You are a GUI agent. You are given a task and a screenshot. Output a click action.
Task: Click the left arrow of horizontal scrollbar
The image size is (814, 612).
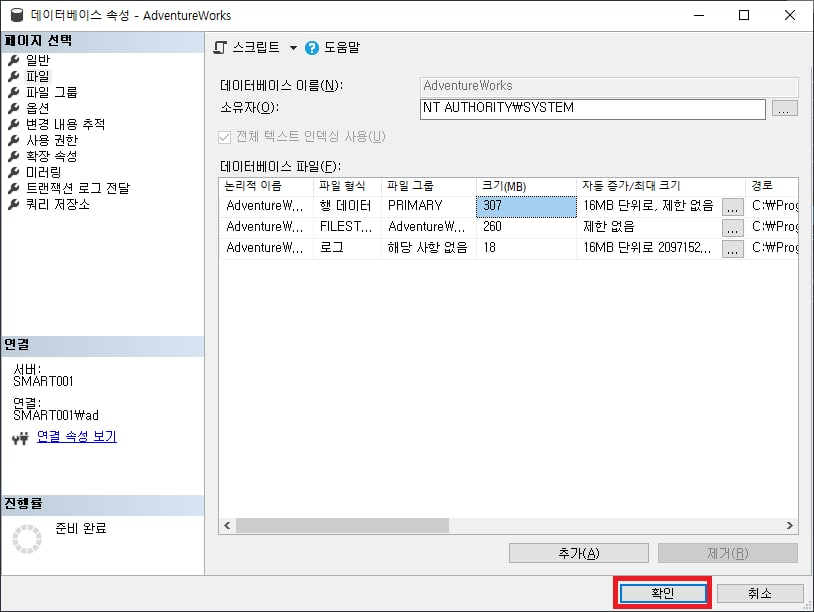227,525
